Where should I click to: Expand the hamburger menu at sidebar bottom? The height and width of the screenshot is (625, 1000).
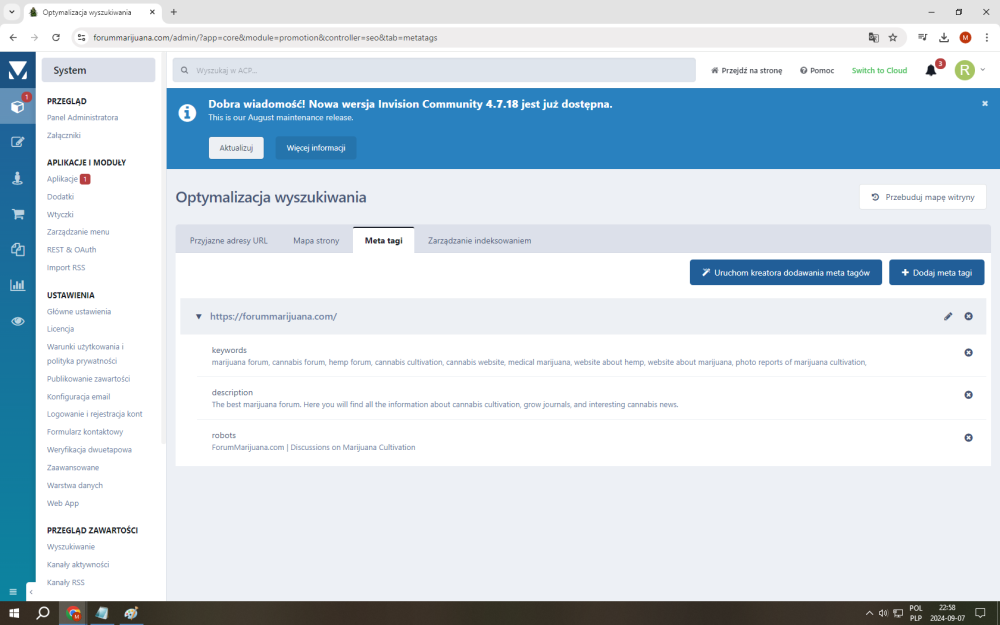[x=13, y=591]
